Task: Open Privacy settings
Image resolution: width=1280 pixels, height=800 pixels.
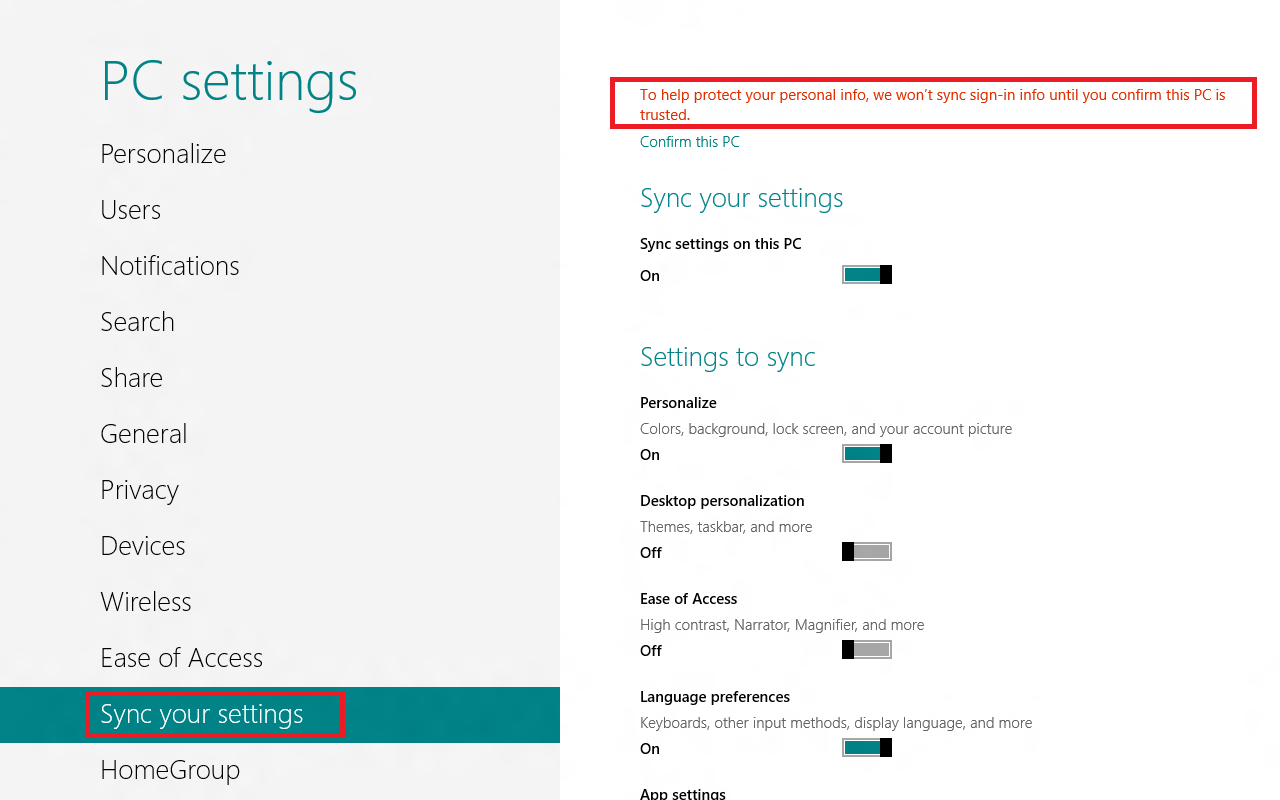Action: (140, 490)
